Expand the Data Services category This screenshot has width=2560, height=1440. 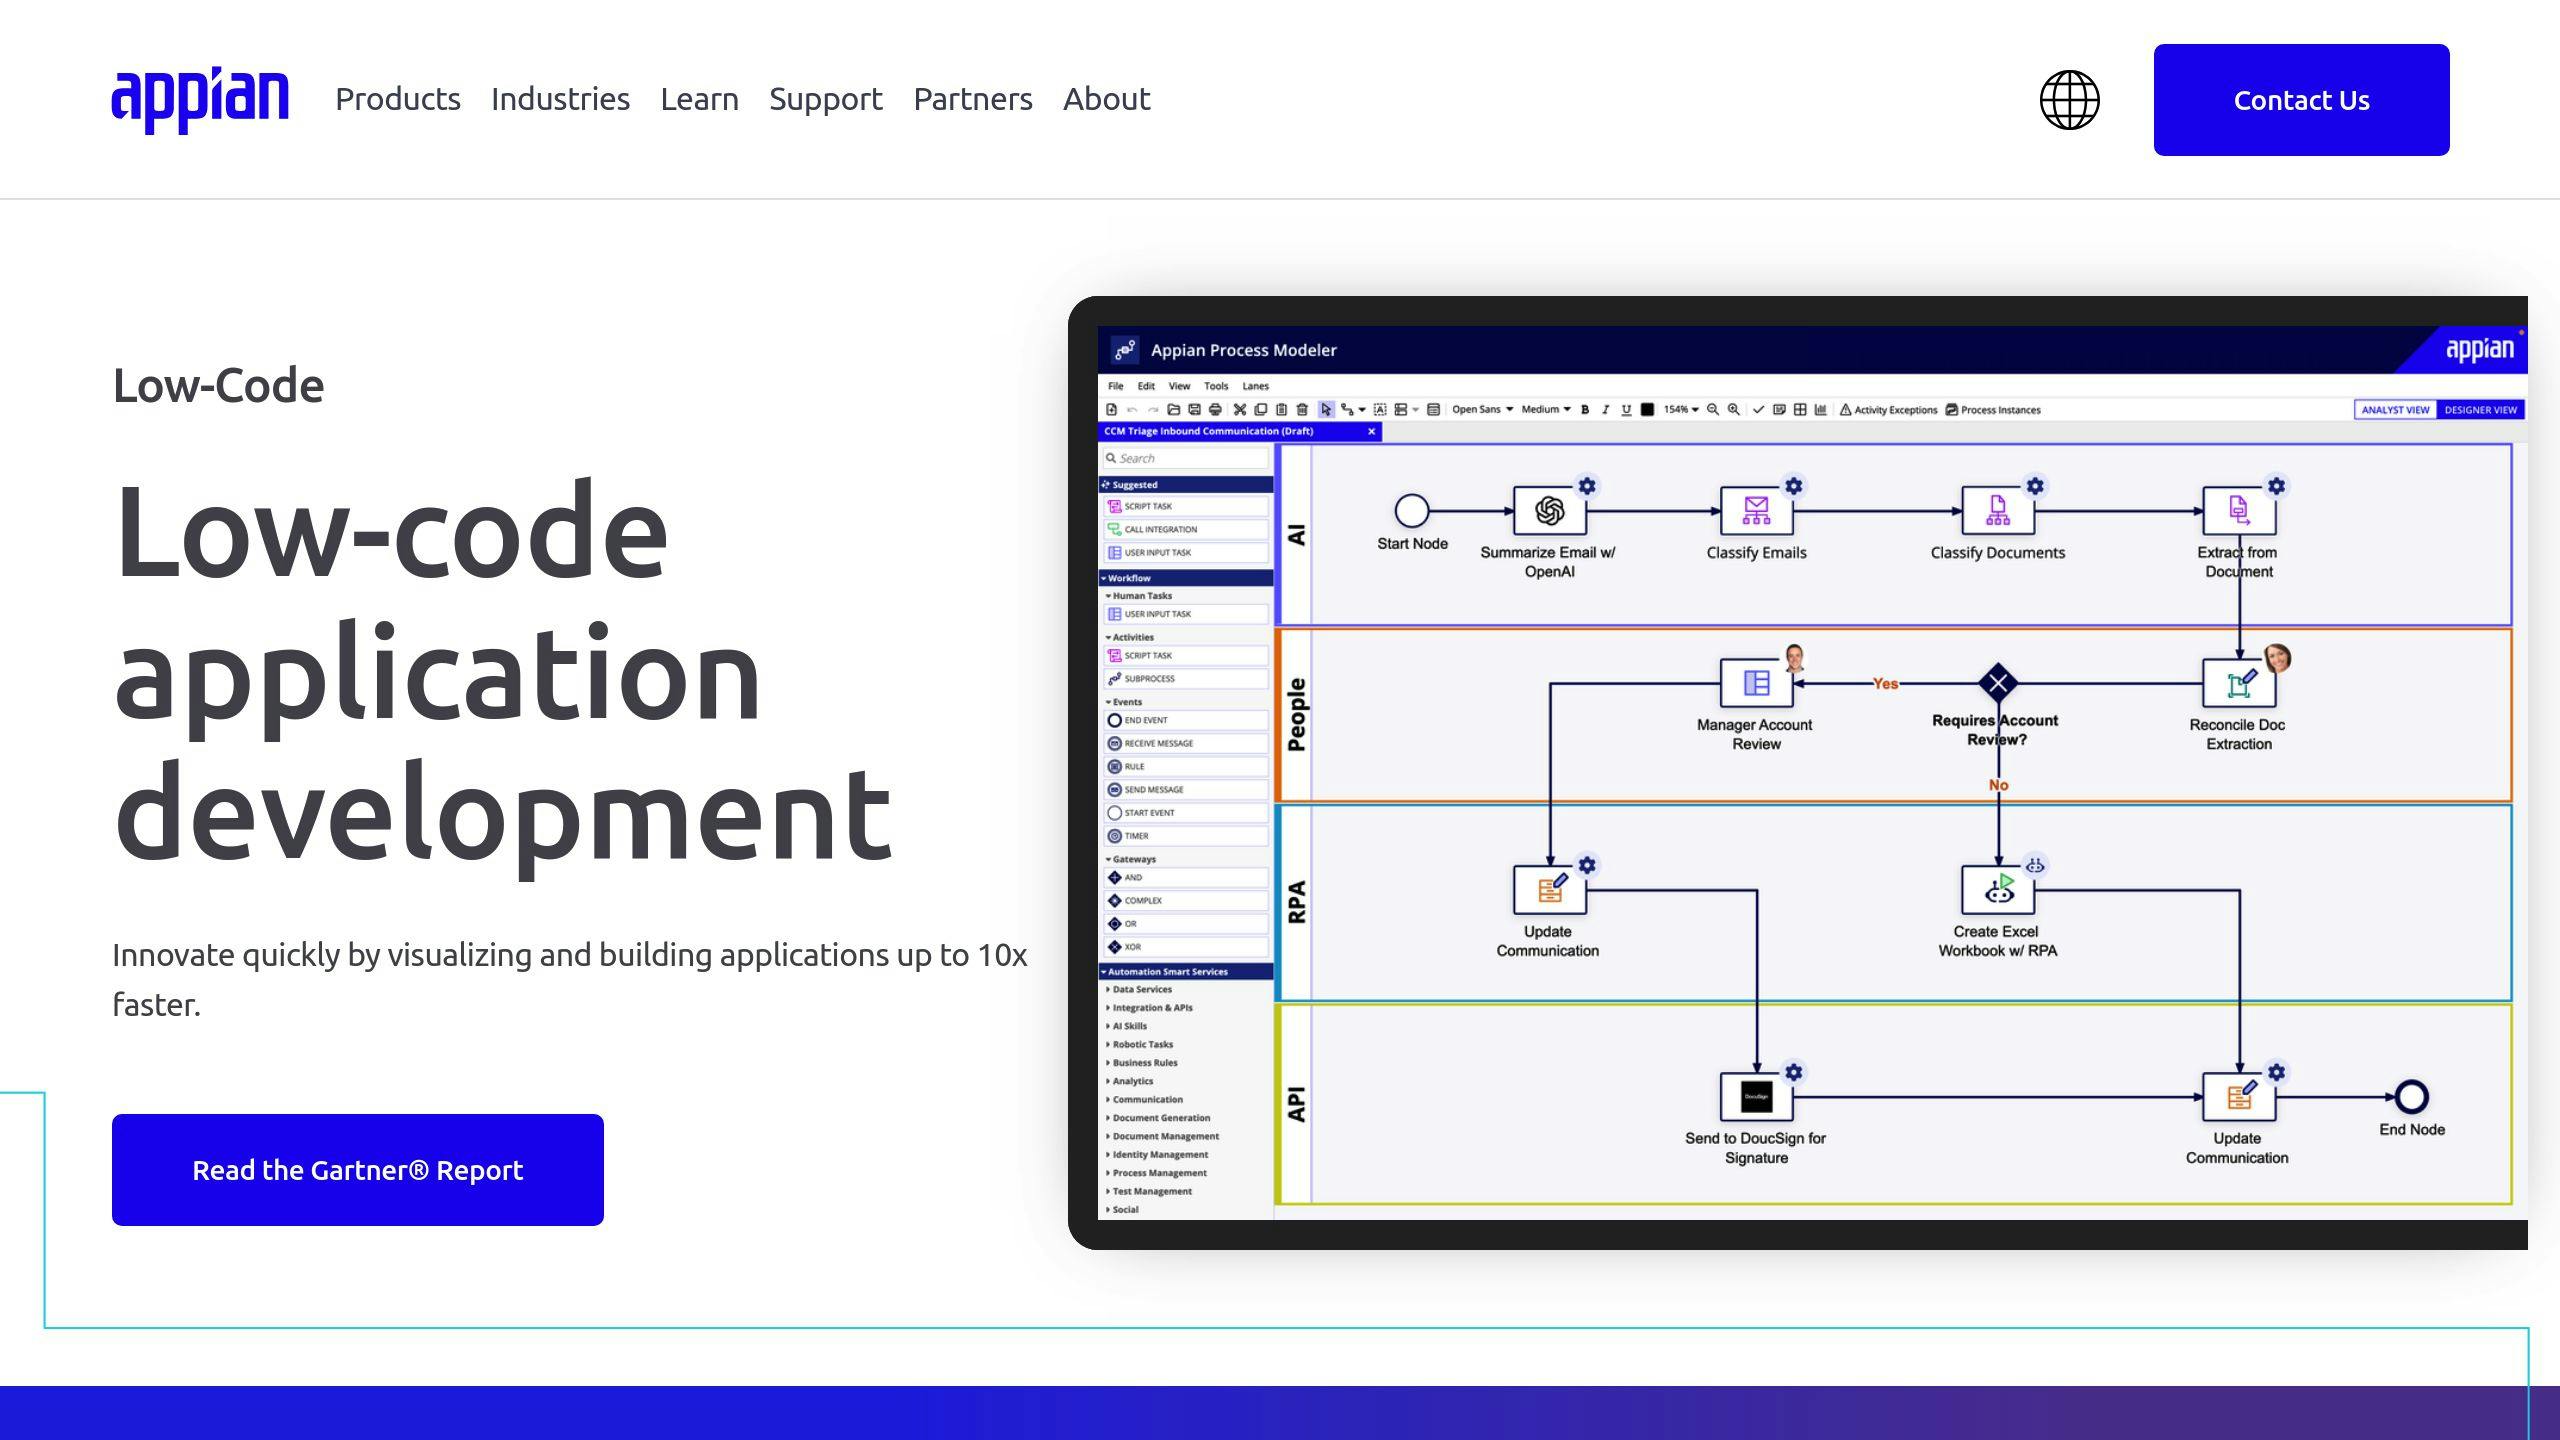[x=1139, y=989]
